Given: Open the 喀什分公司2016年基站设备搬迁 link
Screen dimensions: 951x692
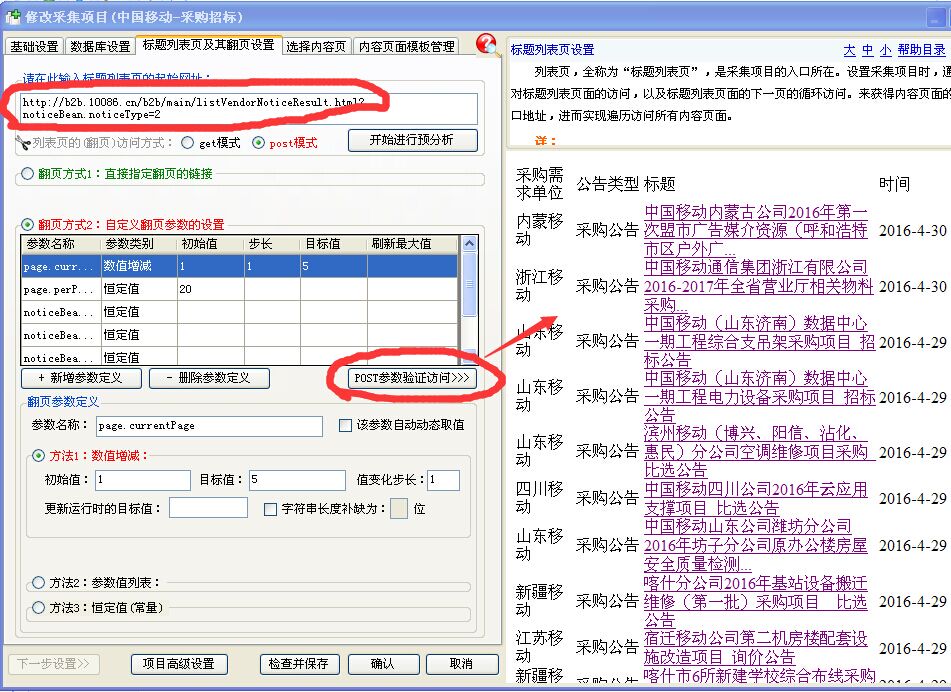Looking at the screenshot, I should tap(756, 601).
